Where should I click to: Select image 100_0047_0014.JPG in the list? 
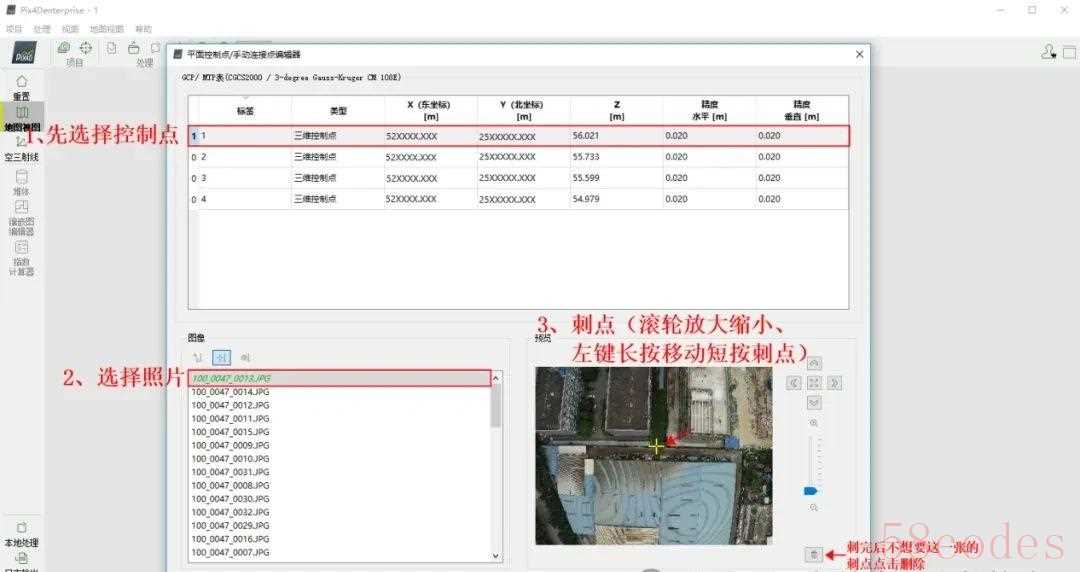339,392
